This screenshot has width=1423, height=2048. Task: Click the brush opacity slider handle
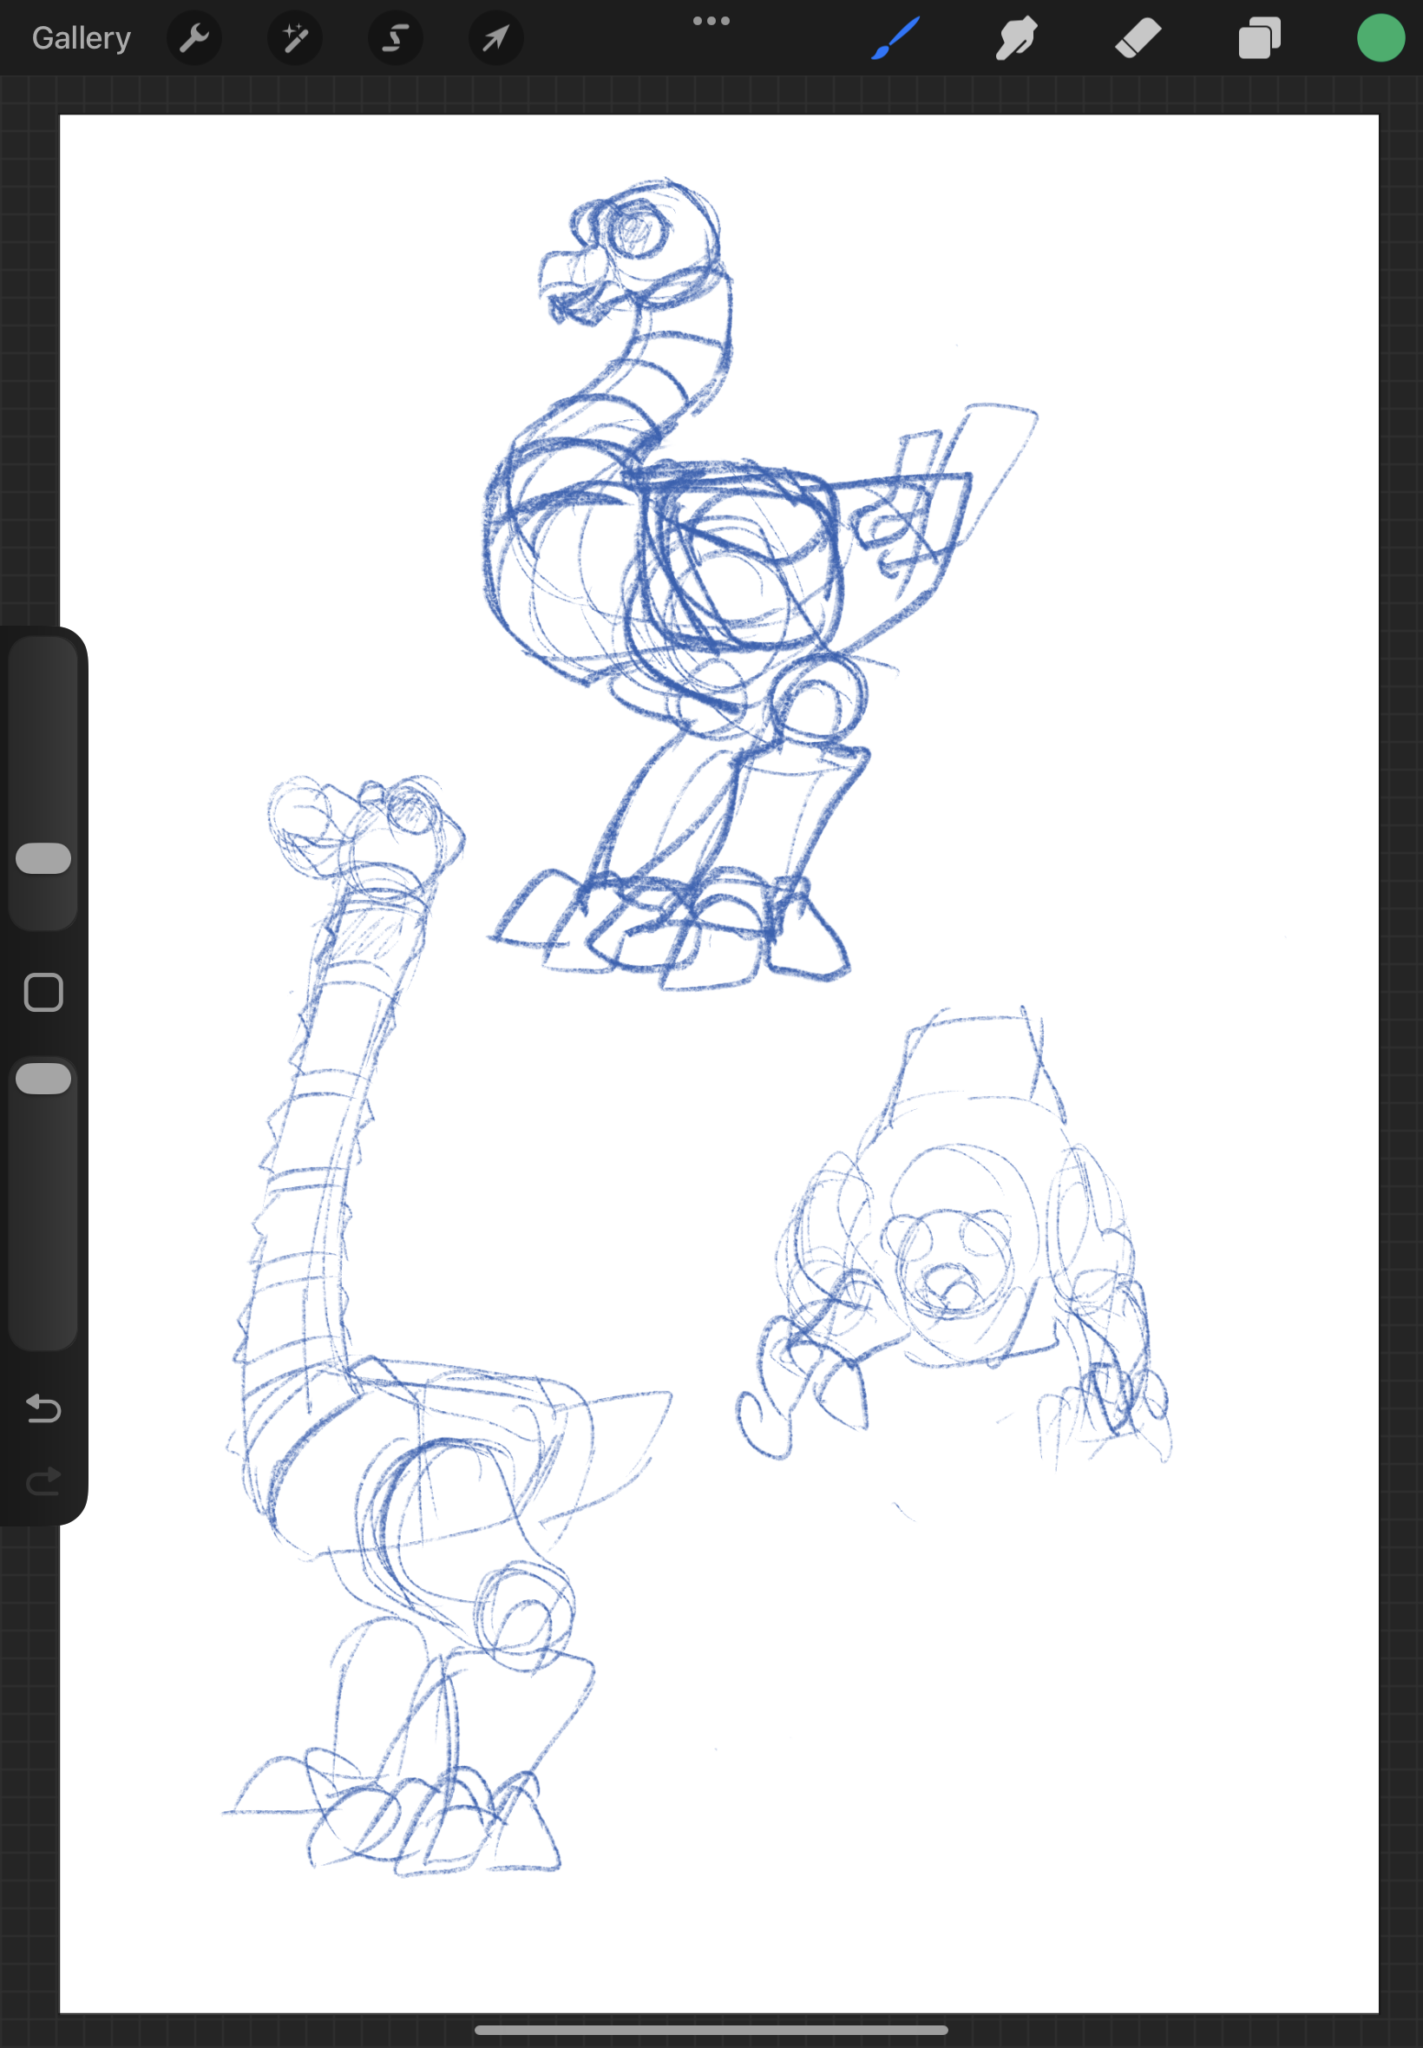coord(44,1079)
